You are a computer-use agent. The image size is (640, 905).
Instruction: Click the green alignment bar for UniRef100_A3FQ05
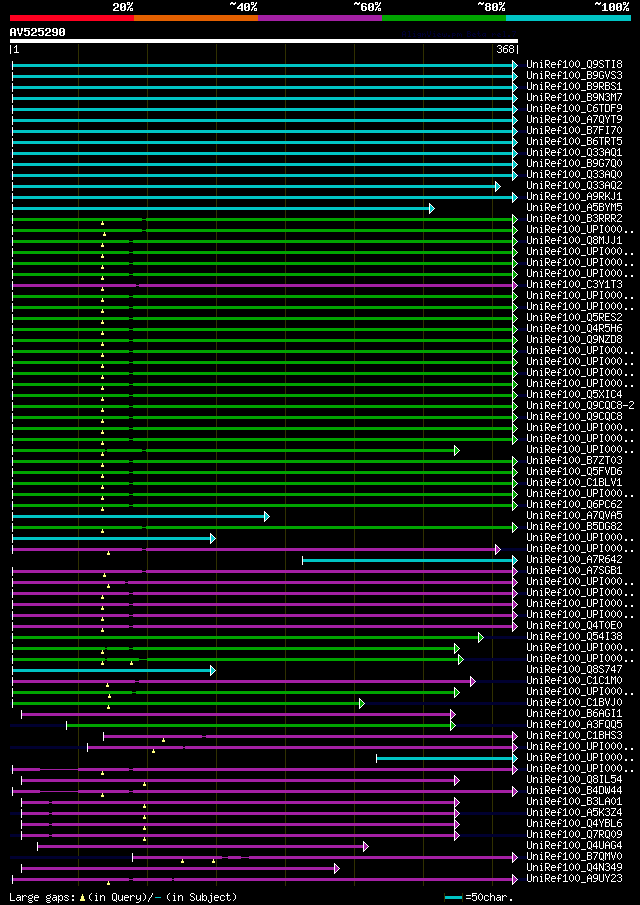[x=259, y=726]
